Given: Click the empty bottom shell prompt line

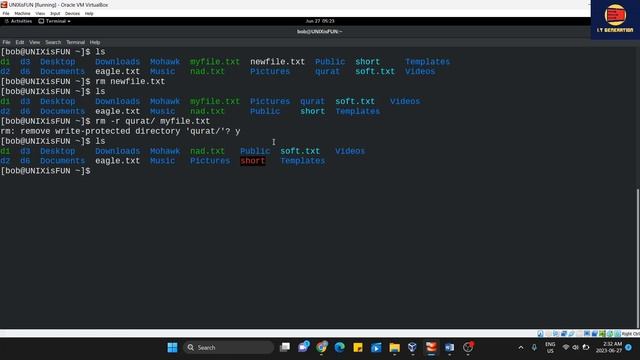Looking at the screenshot, I should (46, 171).
